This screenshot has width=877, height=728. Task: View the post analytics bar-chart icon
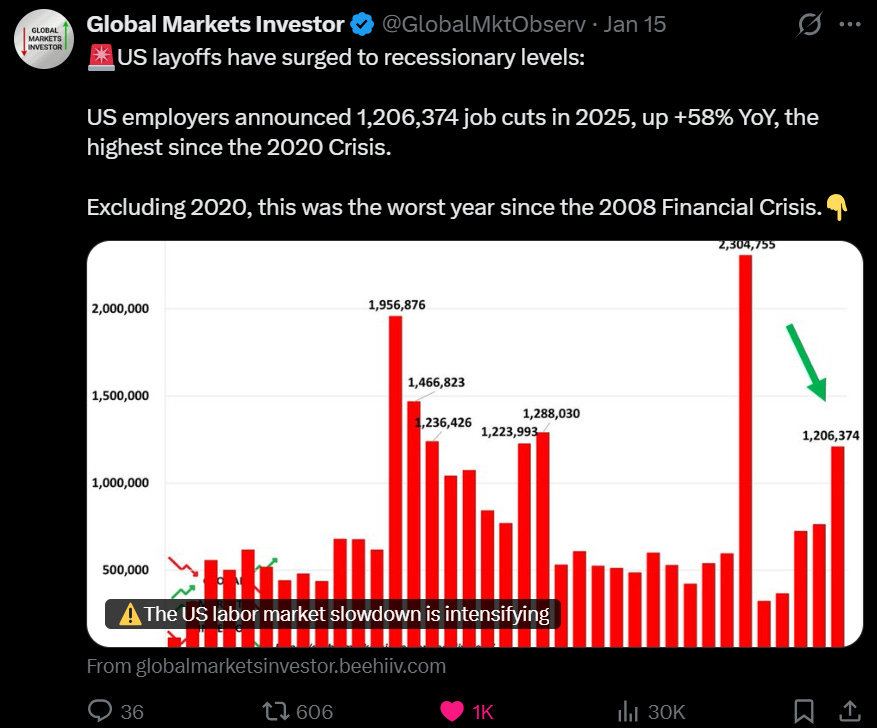(628, 712)
